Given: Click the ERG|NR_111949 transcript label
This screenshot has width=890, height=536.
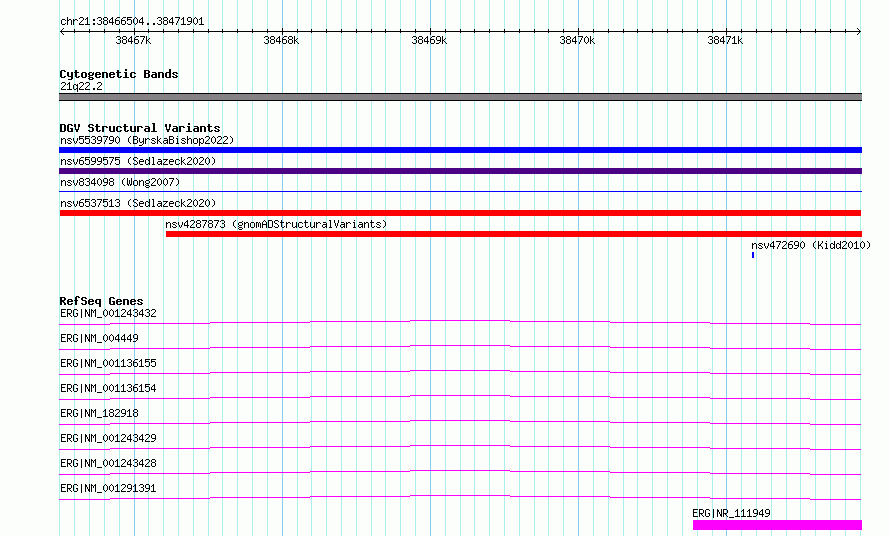Looking at the screenshot, I should pyautogui.click(x=731, y=513).
